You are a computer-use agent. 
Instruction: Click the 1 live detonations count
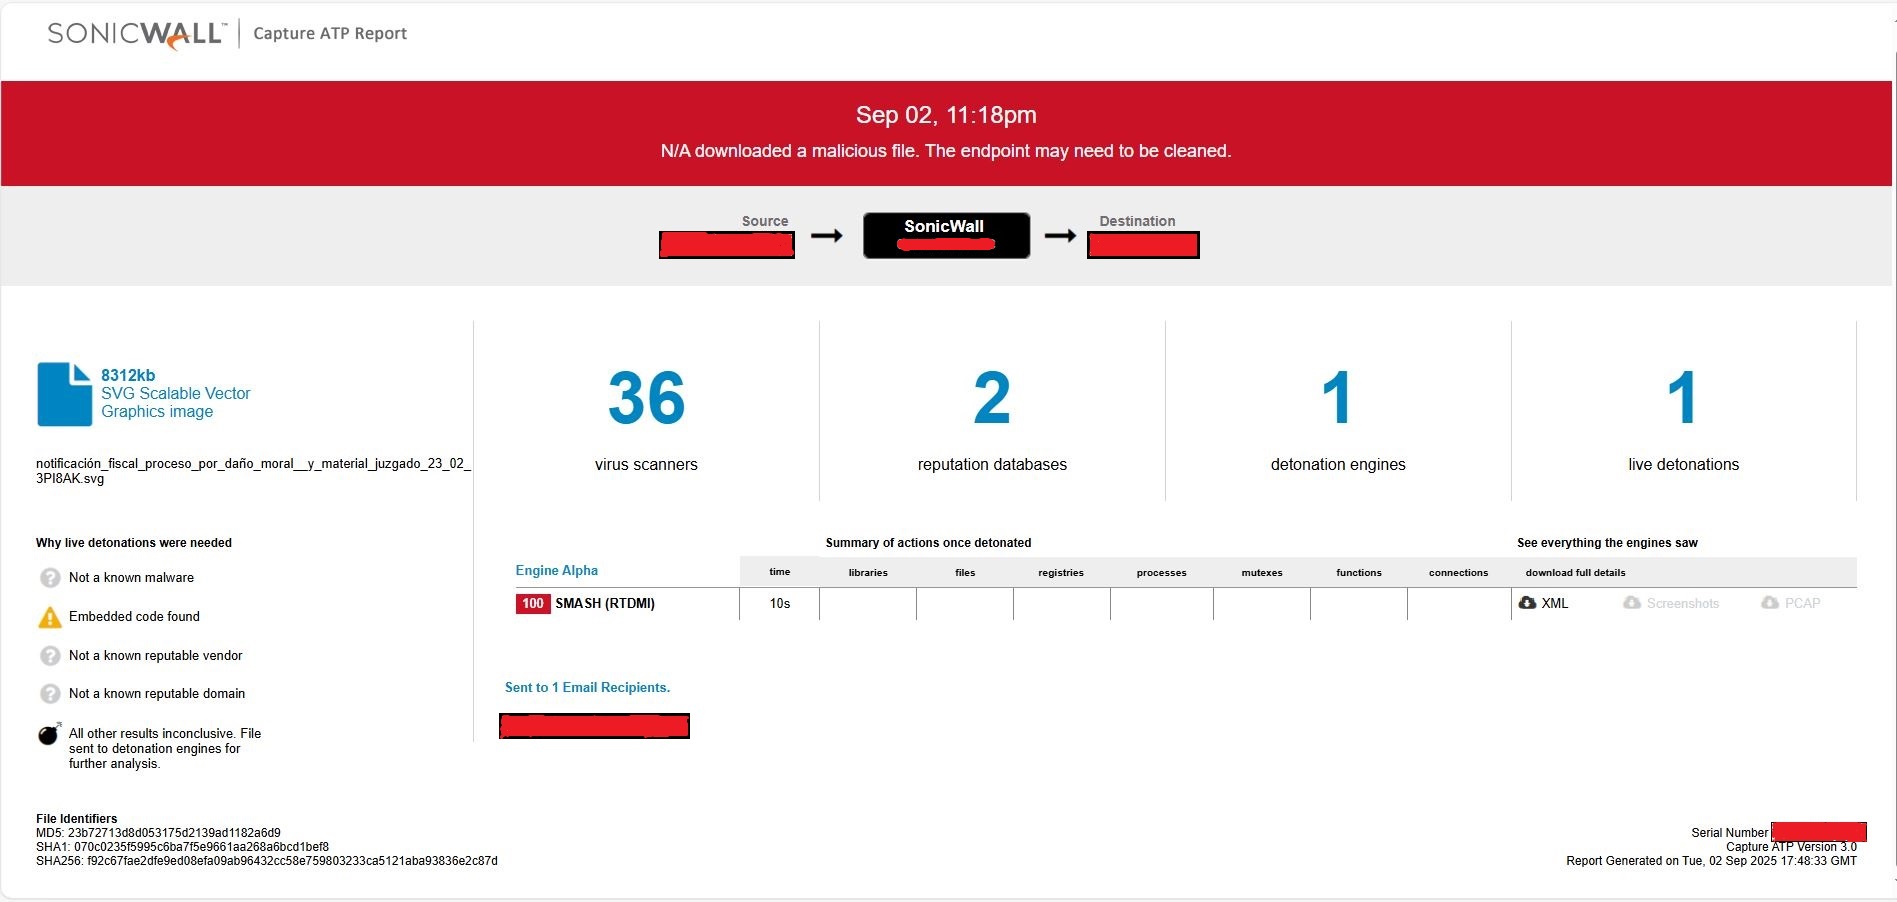pos(1682,399)
